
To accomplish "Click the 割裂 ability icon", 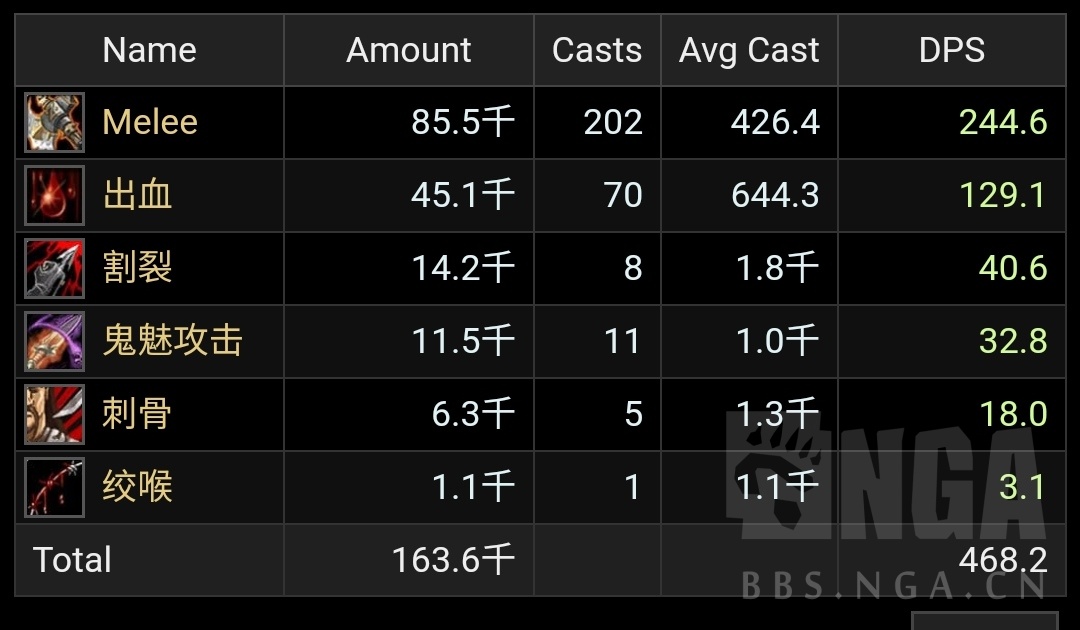I will (x=54, y=268).
